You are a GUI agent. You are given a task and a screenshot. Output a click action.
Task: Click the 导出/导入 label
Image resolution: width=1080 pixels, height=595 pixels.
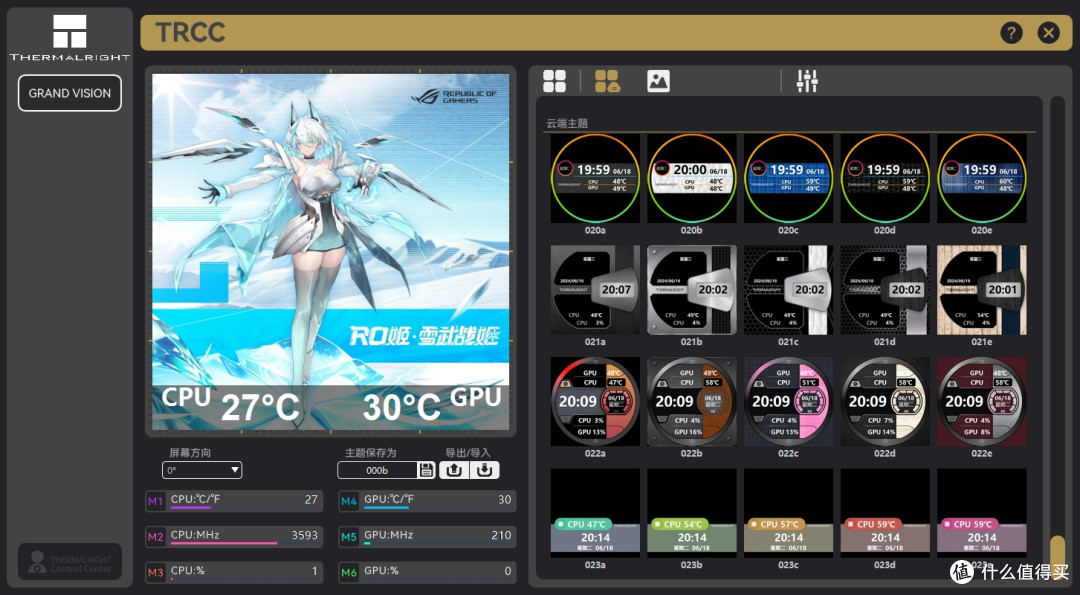click(468, 452)
